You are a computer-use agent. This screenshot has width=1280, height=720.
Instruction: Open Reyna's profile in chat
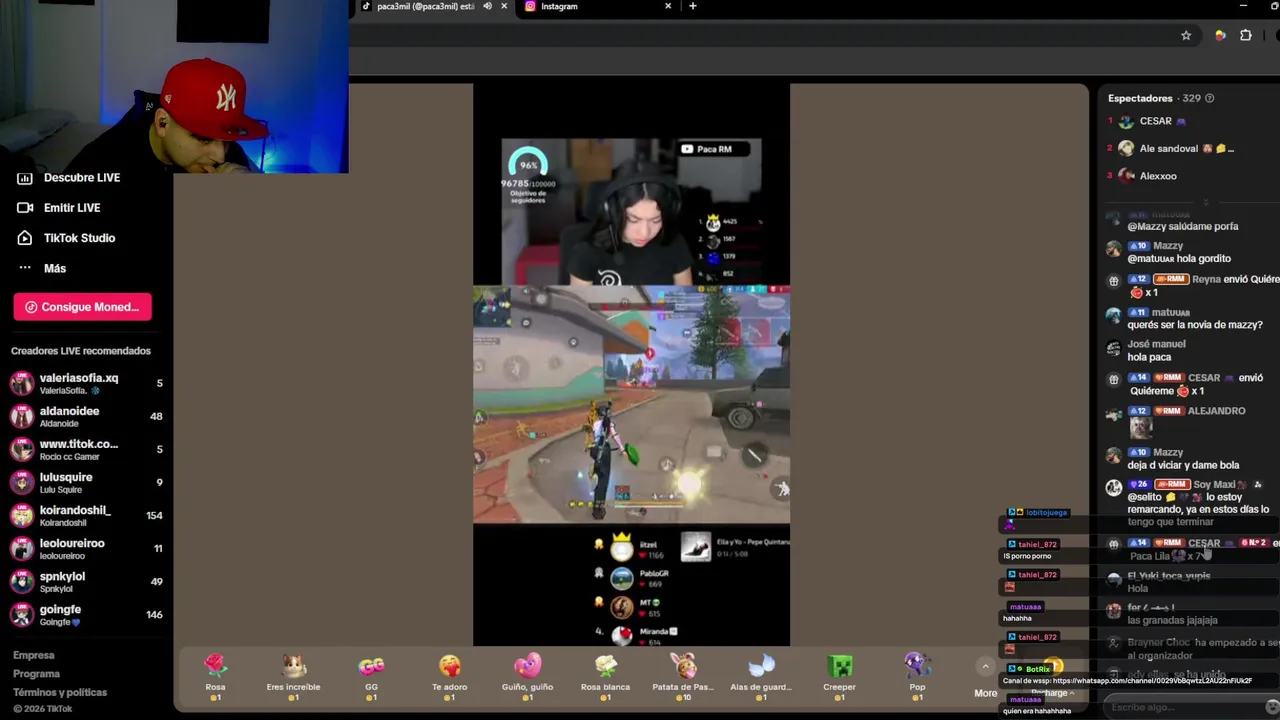pos(1206,280)
